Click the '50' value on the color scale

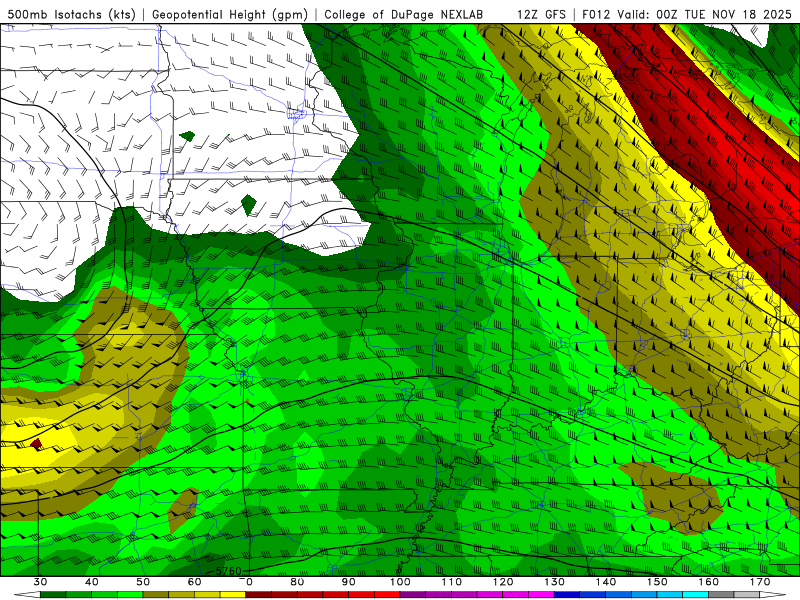click(x=143, y=582)
